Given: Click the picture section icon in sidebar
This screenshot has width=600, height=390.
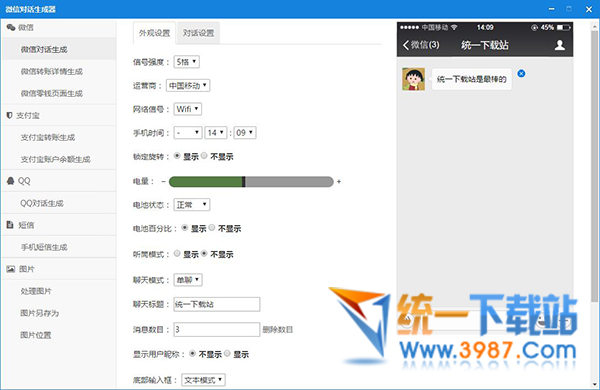Looking at the screenshot, I should coord(10,269).
